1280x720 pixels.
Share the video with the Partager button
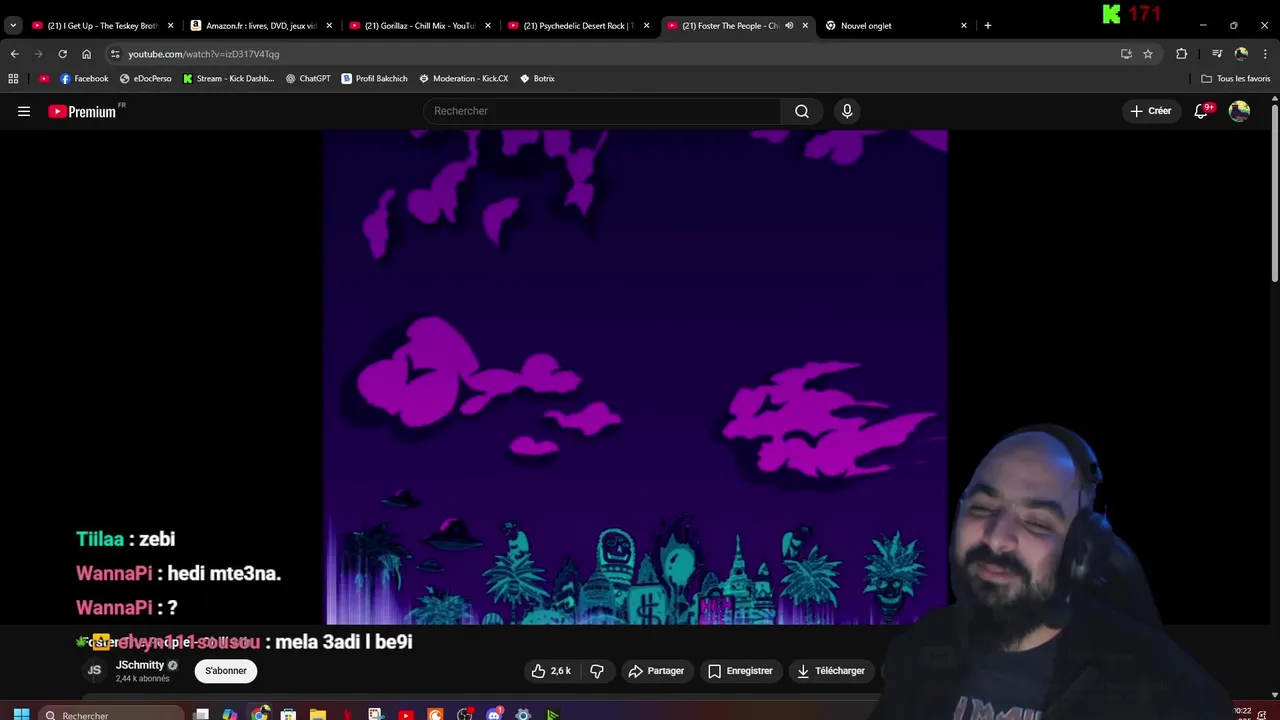click(x=656, y=671)
